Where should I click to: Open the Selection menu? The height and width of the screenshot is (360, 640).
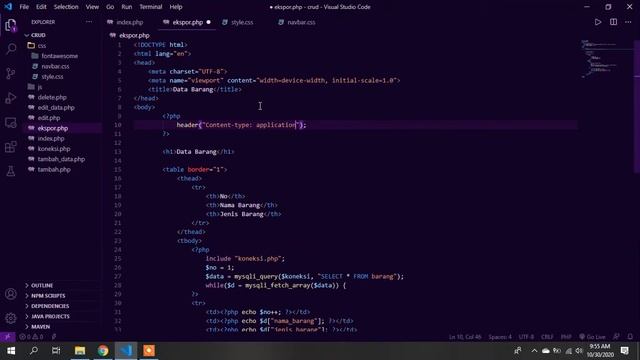[66, 7]
